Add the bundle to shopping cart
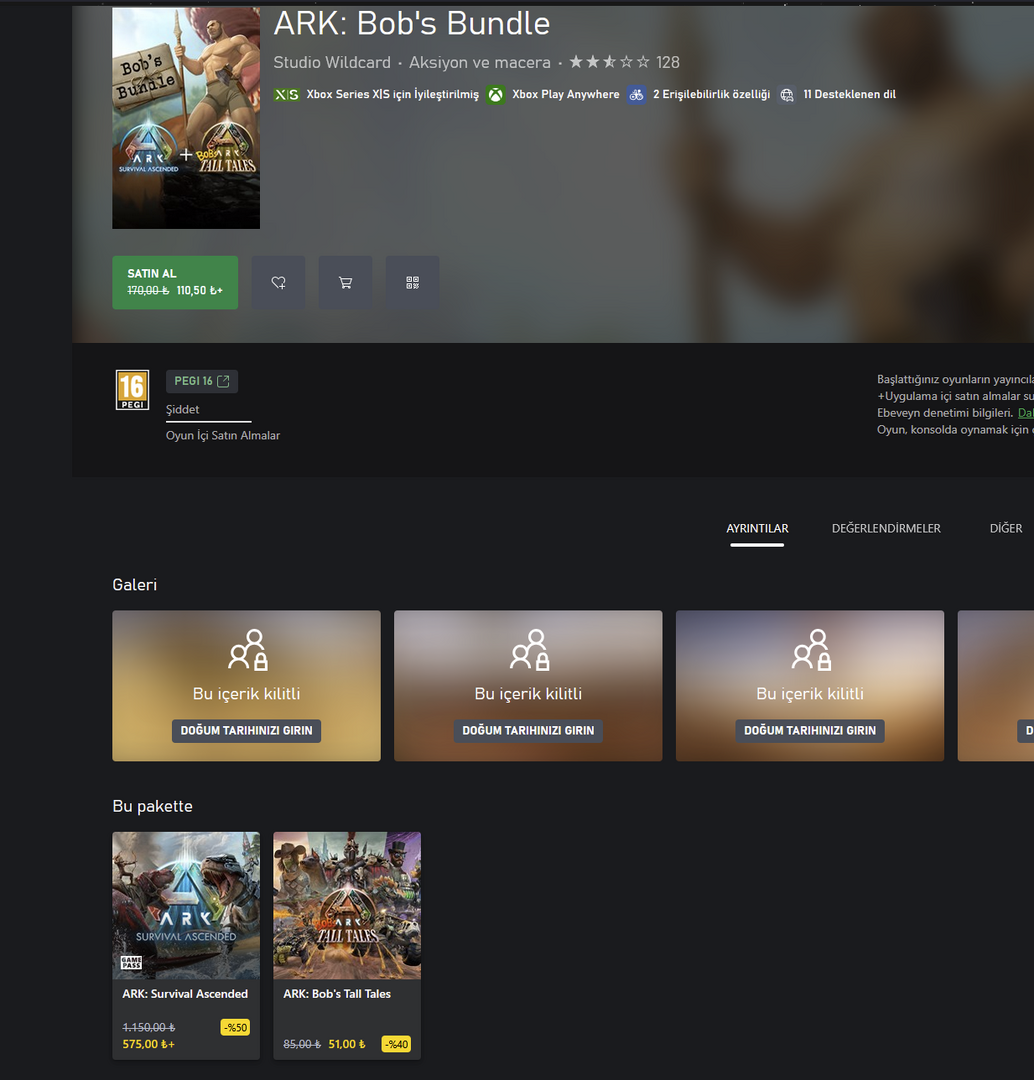Screen dimensions: 1034x1080 click(345, 282)
